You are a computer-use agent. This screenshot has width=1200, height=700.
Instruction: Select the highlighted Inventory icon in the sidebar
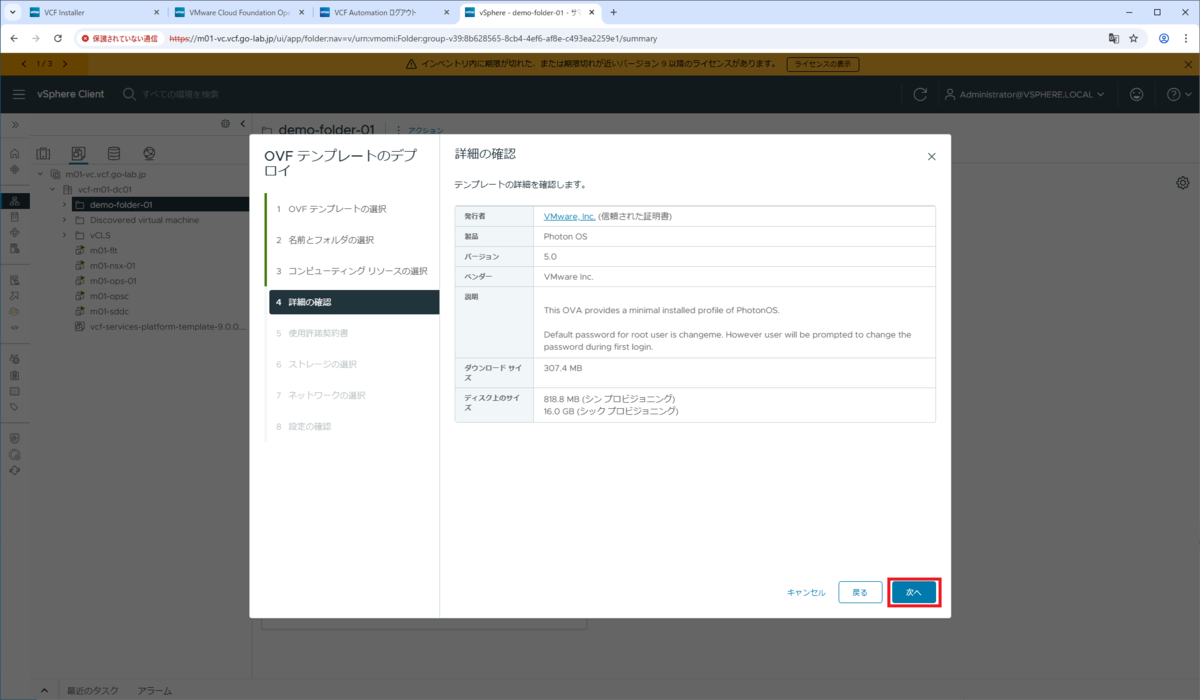click(14, 201)
